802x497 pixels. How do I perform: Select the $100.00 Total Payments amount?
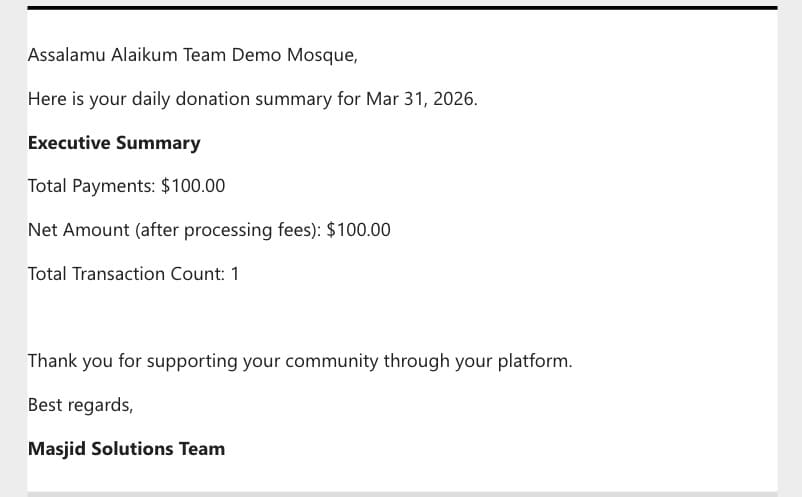tap(193, 186)
